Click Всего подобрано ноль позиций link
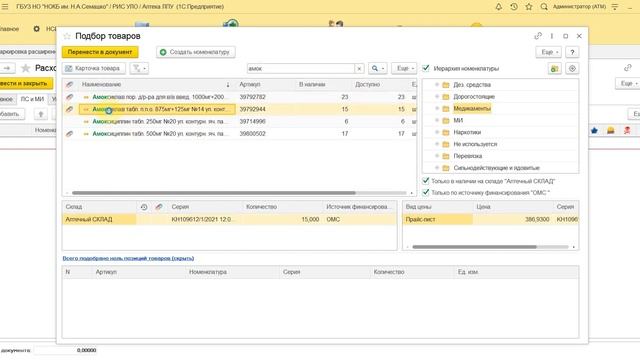Screen dimensions: 640x360 [128, 258]
